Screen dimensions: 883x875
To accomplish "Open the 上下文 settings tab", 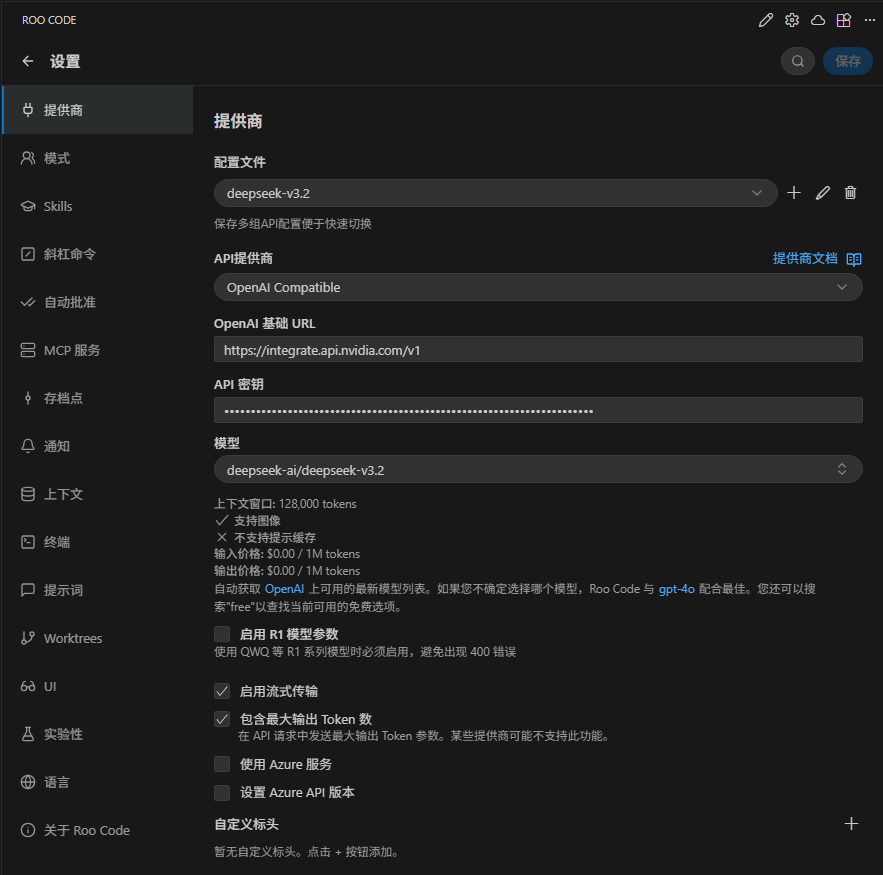I will click(x=97, y=494).
